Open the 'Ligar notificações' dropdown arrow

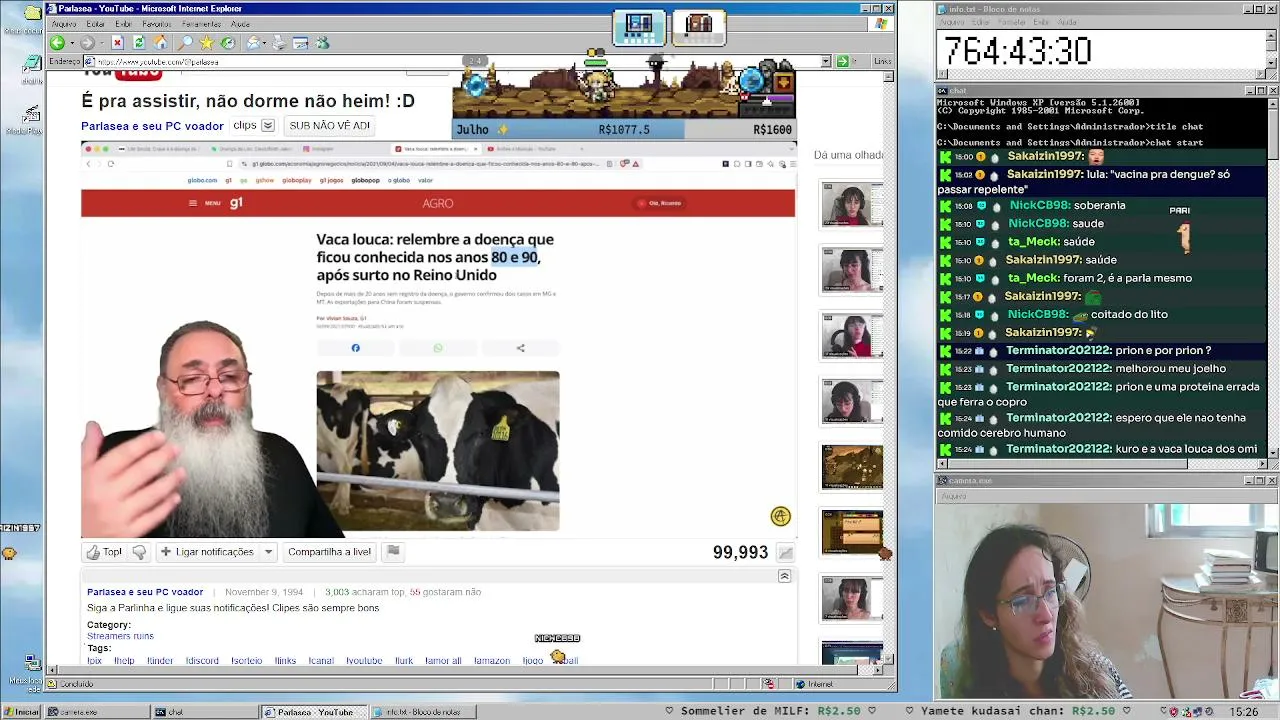point(268,552)
